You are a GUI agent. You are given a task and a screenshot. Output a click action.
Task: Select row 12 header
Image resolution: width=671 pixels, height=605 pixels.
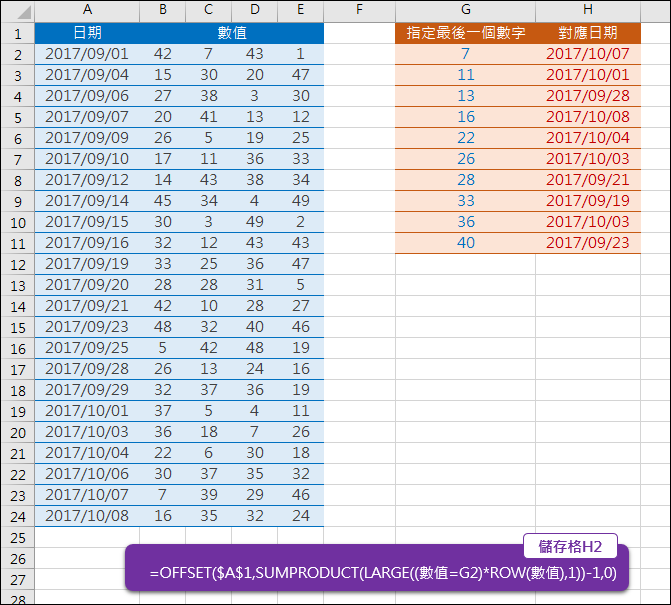[18, 264]
